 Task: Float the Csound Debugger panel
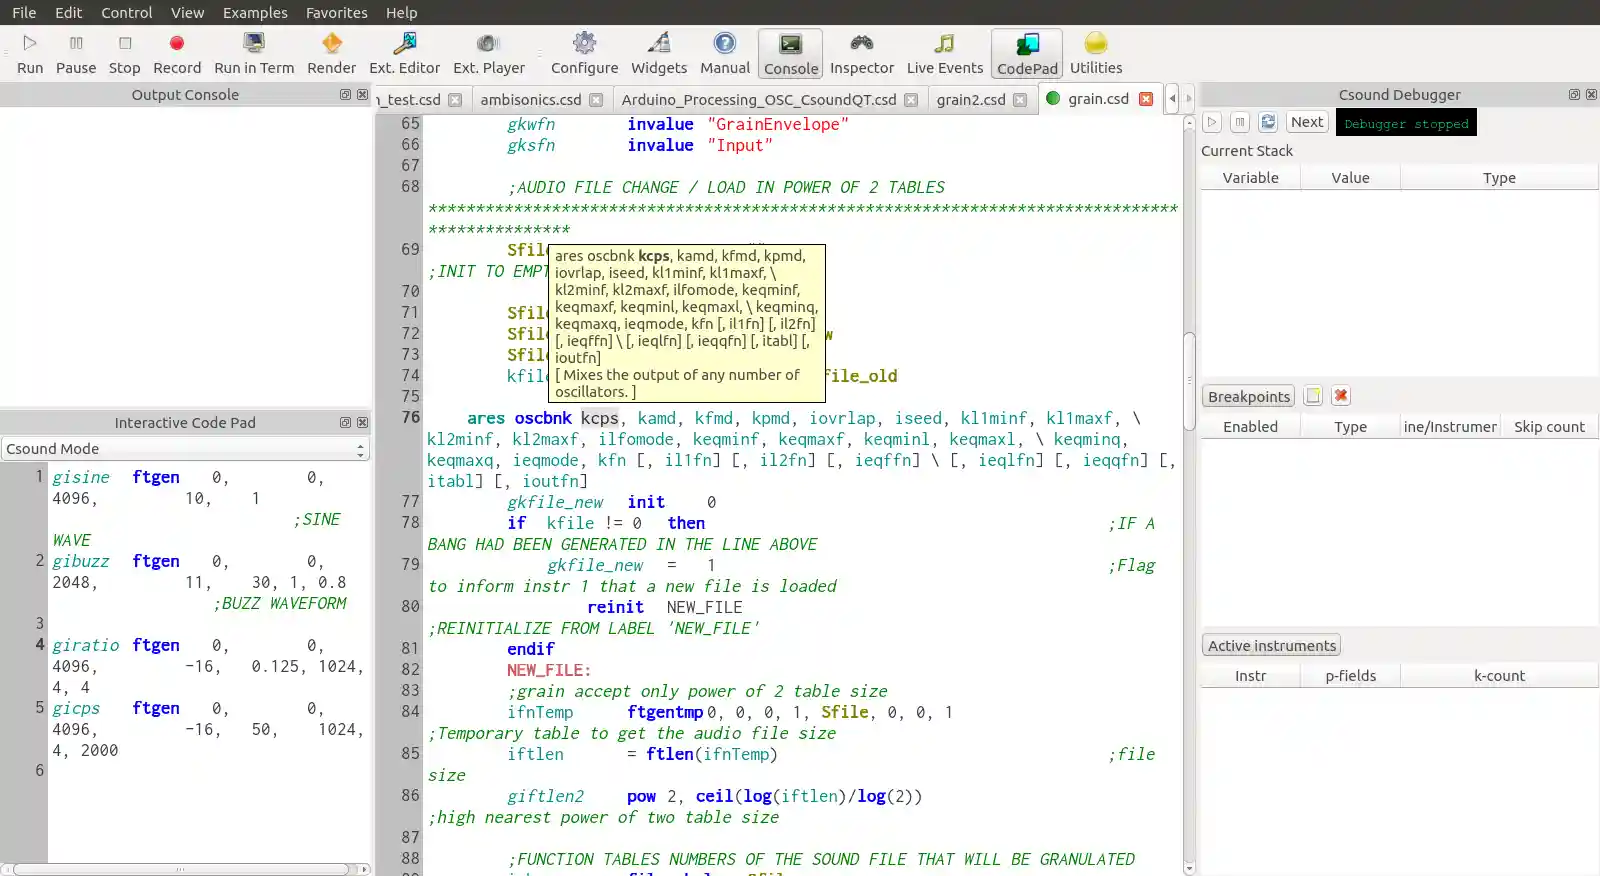(x=1574, y=94)
